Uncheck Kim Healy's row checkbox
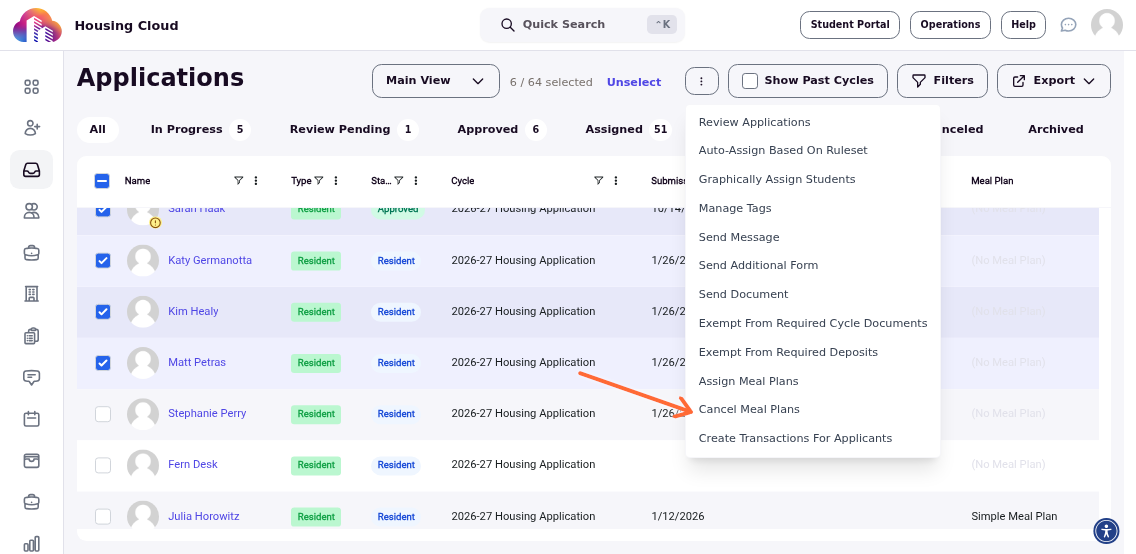This screenshot has height=554, width=1136. [x=103, y=311]
